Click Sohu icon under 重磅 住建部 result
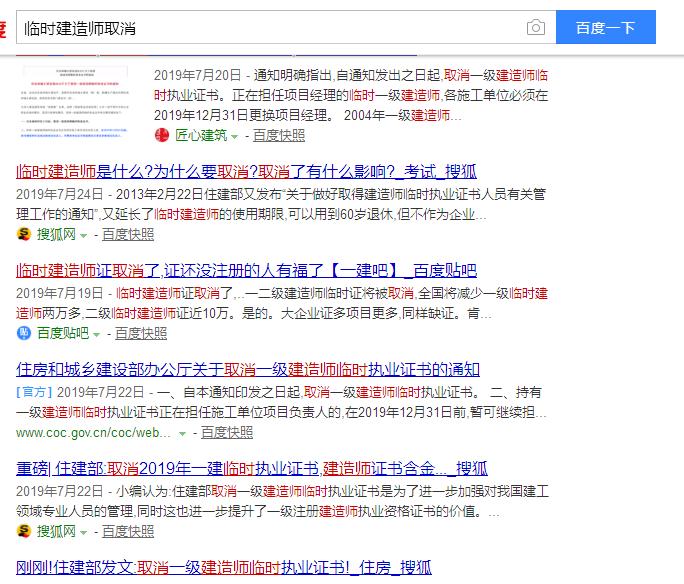Image resolution: width=684 pixels, height=584 pixels. [24, 530]
